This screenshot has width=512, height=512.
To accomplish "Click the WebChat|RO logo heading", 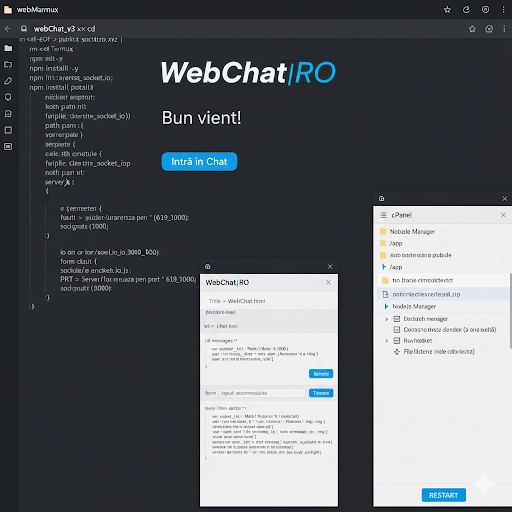I will (248, 72).
